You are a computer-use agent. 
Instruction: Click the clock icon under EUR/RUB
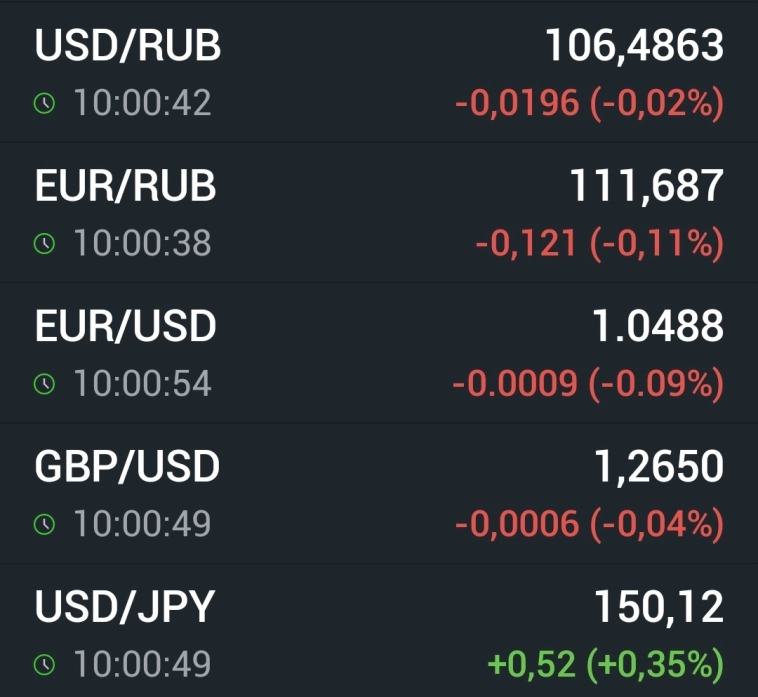coord(43,243)
